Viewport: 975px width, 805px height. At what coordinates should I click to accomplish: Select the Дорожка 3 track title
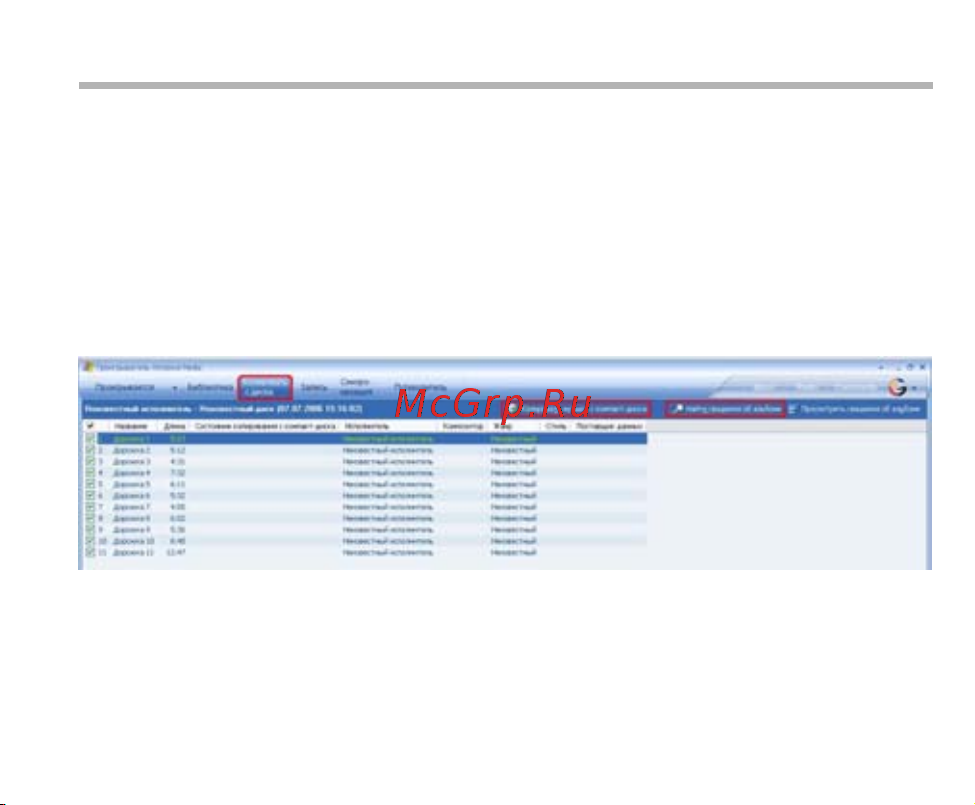point(131,461)
